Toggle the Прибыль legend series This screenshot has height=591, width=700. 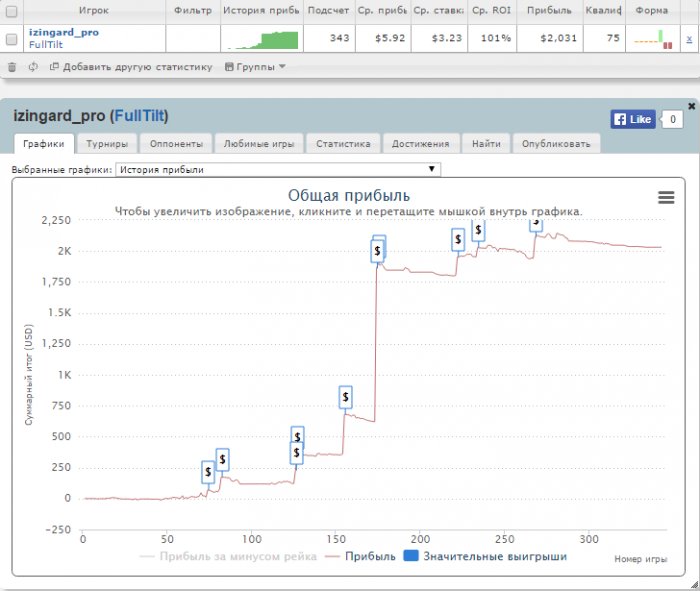tap(360, 557)
